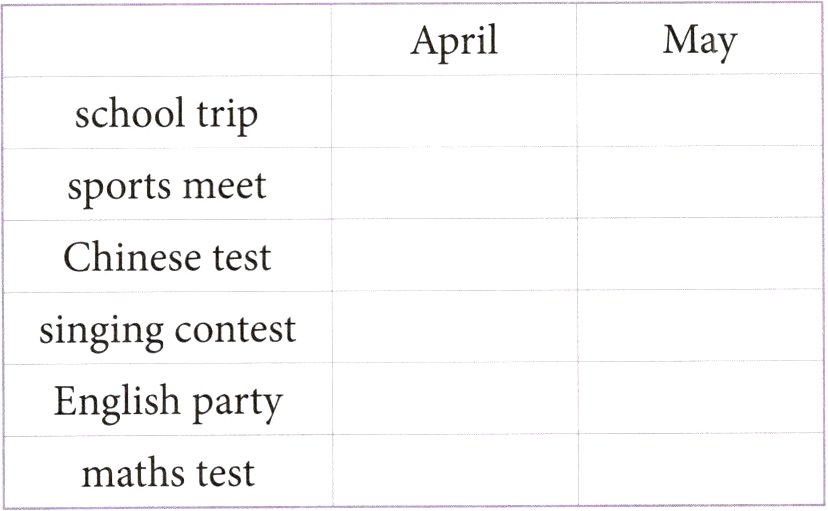Select the May cell for singing contest

pyautogui.click(x=700, y=327)
